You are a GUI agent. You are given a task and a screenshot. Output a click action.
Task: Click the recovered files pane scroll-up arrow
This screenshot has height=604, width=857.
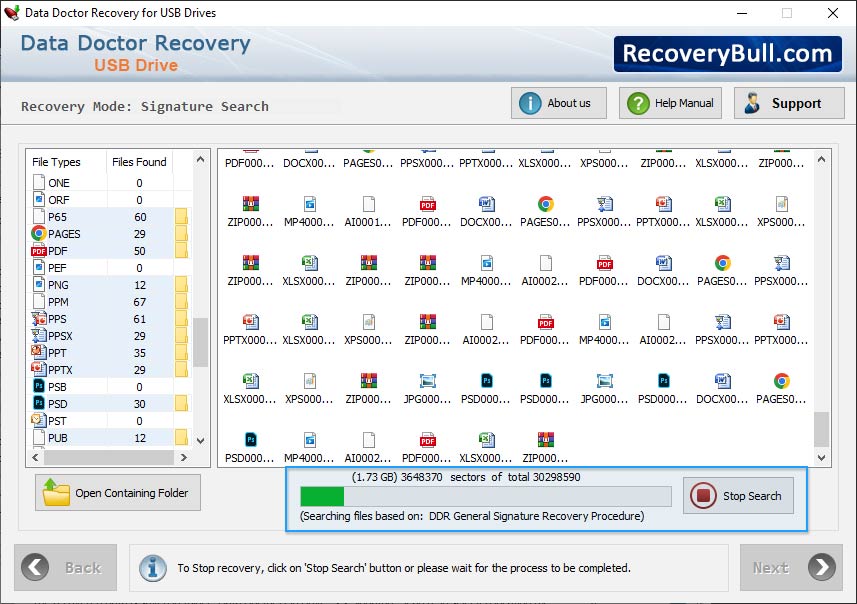821,160
